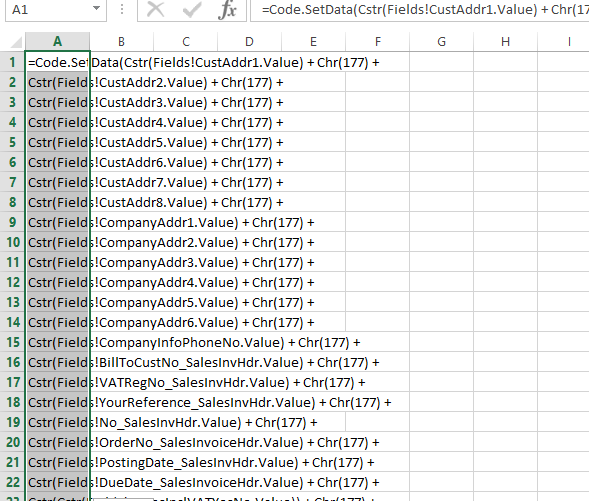589x501 pixels.
Task: Click the YourReference_SalesInvHdr.Value cell
Action: pos(57,402)
